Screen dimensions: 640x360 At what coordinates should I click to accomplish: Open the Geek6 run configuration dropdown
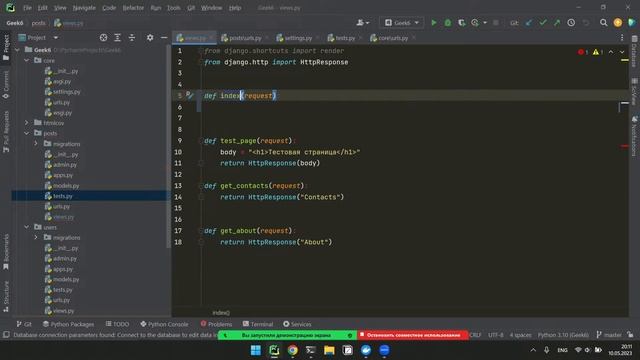[x=402, y=23]
